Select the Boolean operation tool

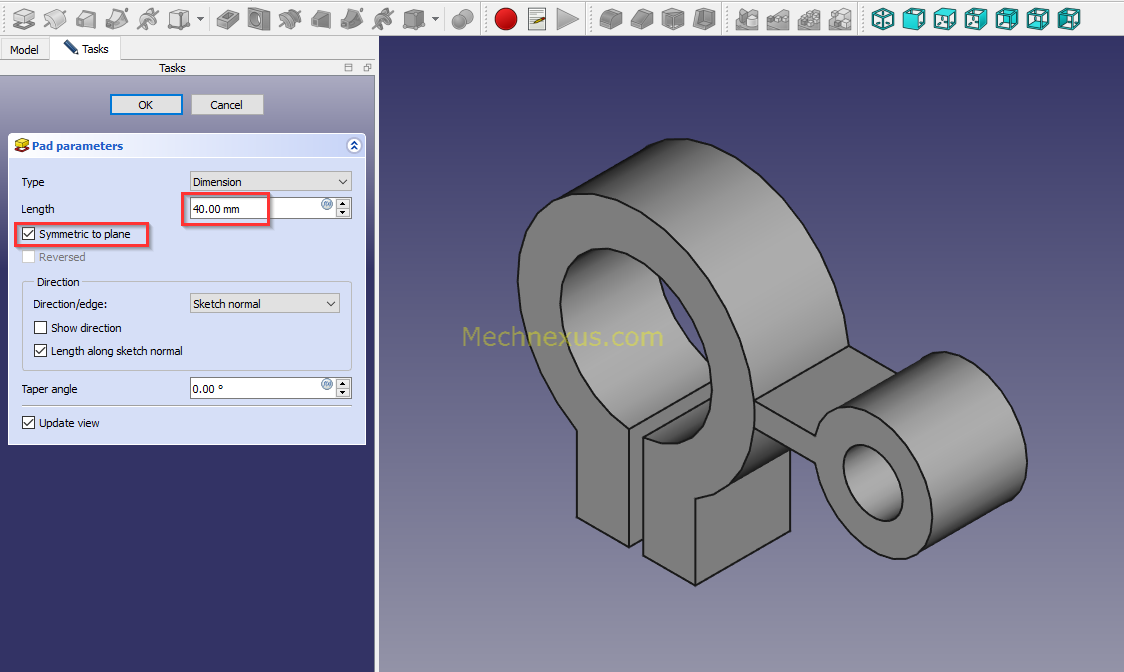pyautogui.click(x=462, y=18)
